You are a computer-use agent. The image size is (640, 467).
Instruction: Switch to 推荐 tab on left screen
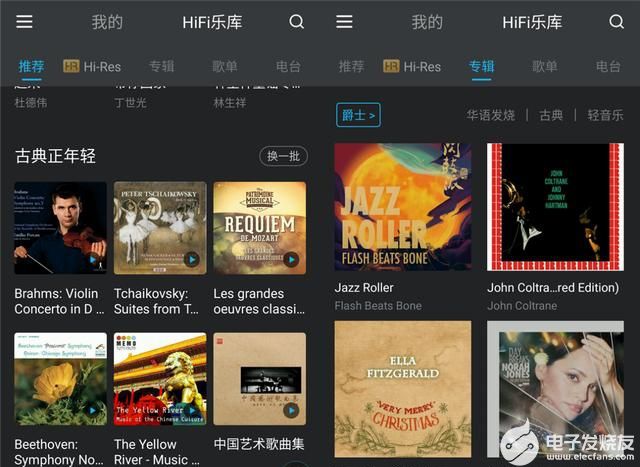tap(31, 67)
